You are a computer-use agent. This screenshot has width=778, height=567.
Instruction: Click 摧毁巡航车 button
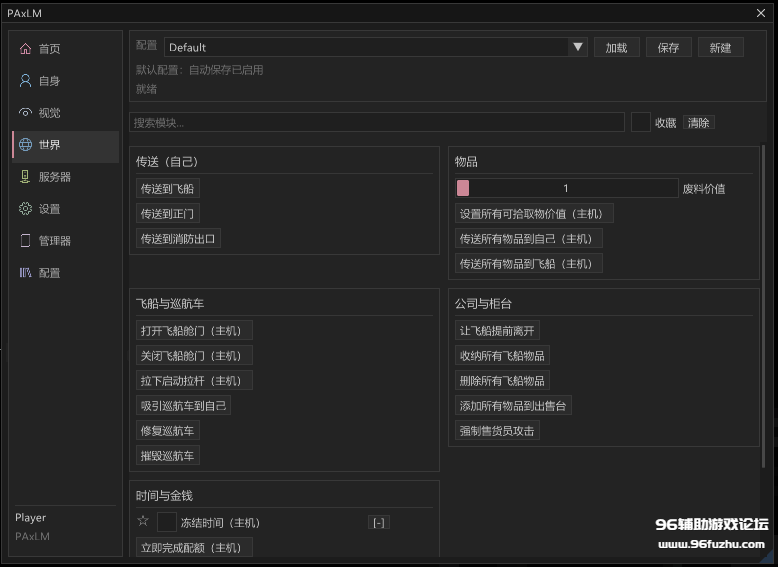point(167,455)
